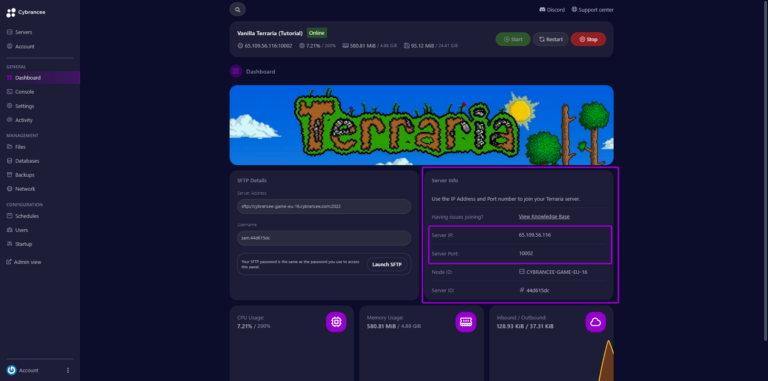Click the bottom Account power icon
This screenshot has height=381, width=768.
[x=12, y=370]
